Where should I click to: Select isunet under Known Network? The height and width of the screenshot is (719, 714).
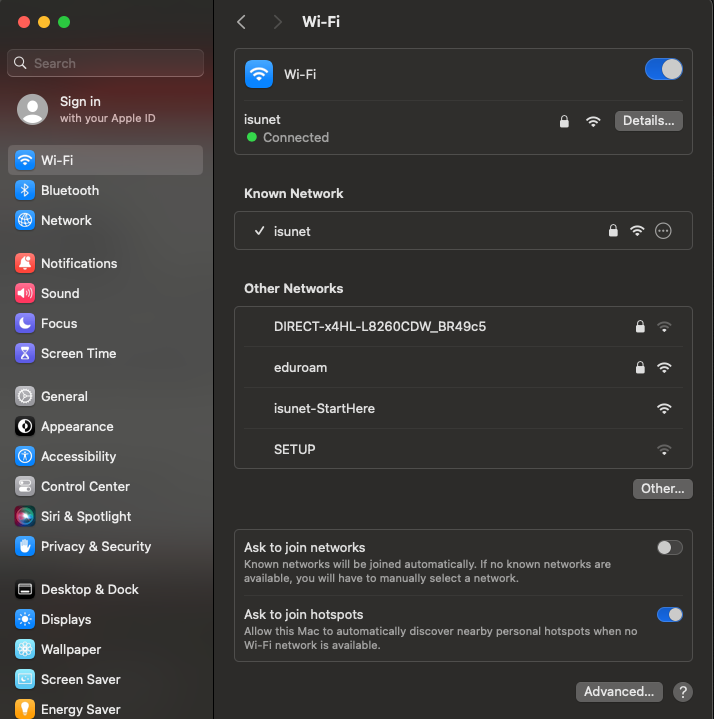point(463,231)
